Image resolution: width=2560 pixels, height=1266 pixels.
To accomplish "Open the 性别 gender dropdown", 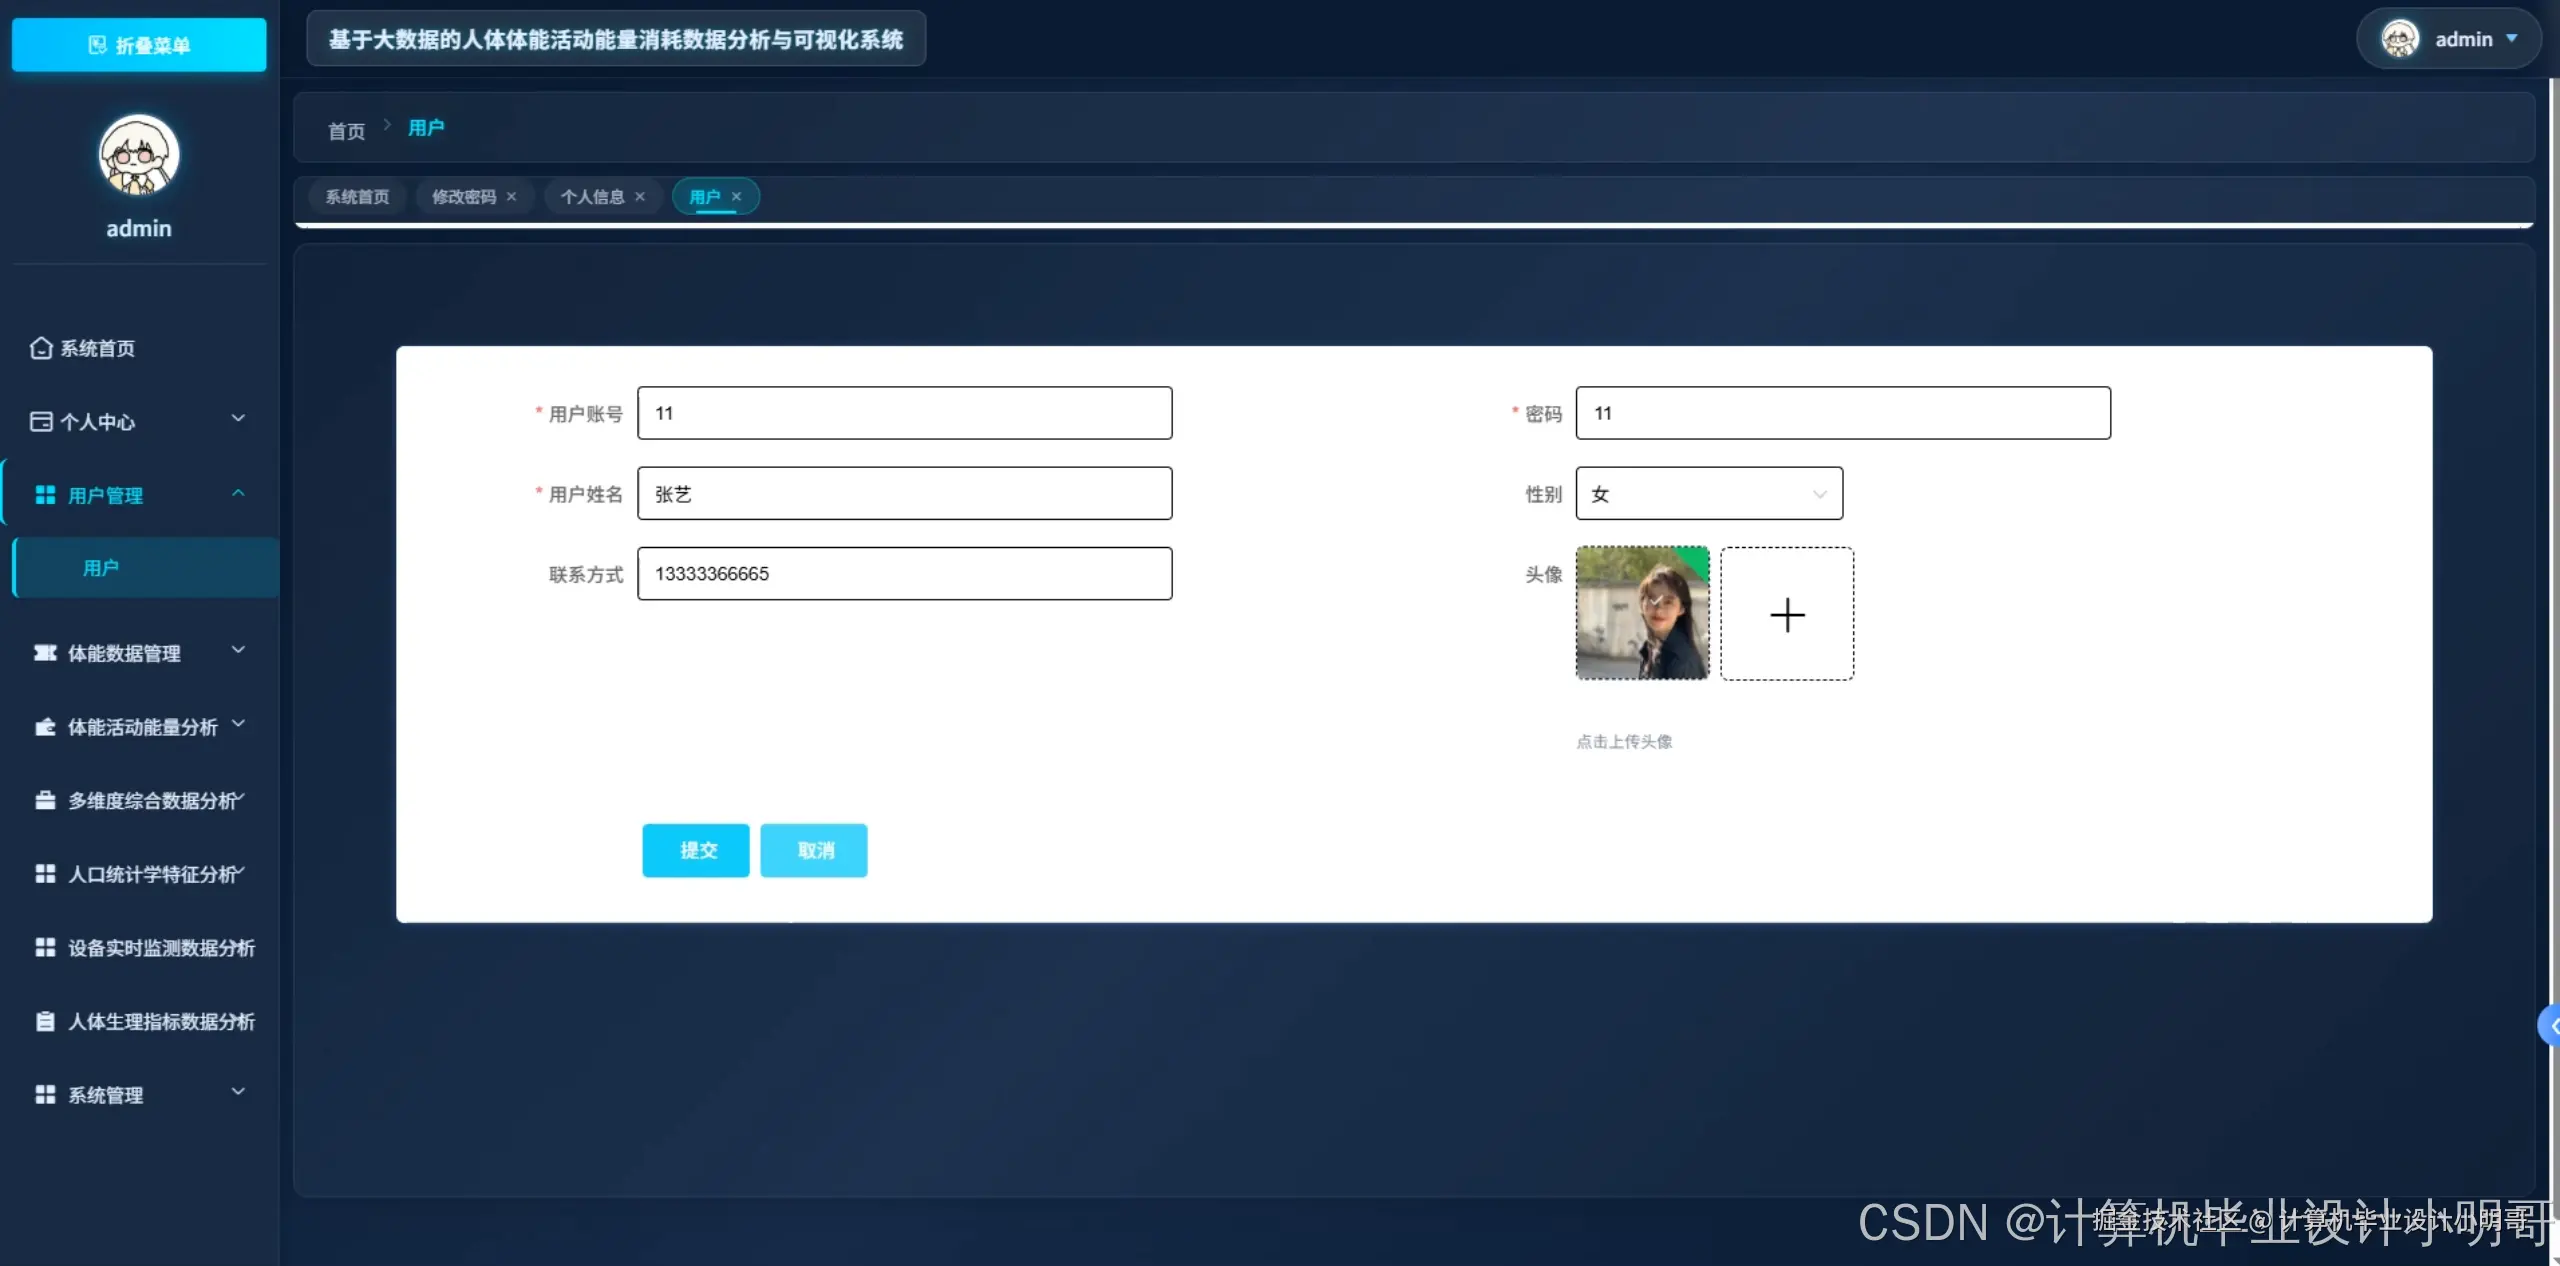I will point(1708,494).
